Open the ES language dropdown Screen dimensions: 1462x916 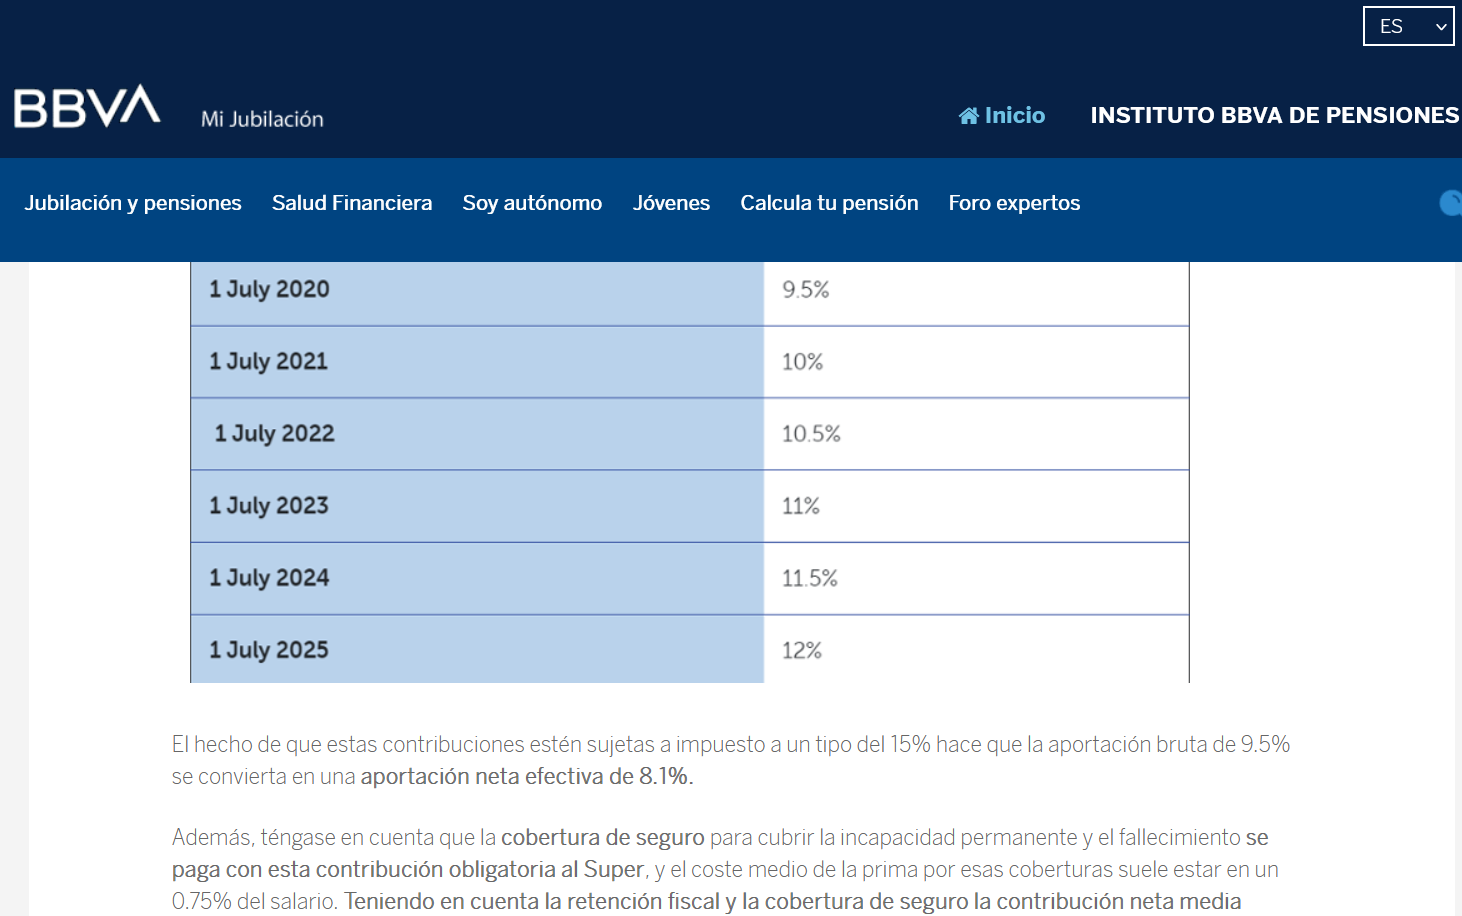[1408, 26]
